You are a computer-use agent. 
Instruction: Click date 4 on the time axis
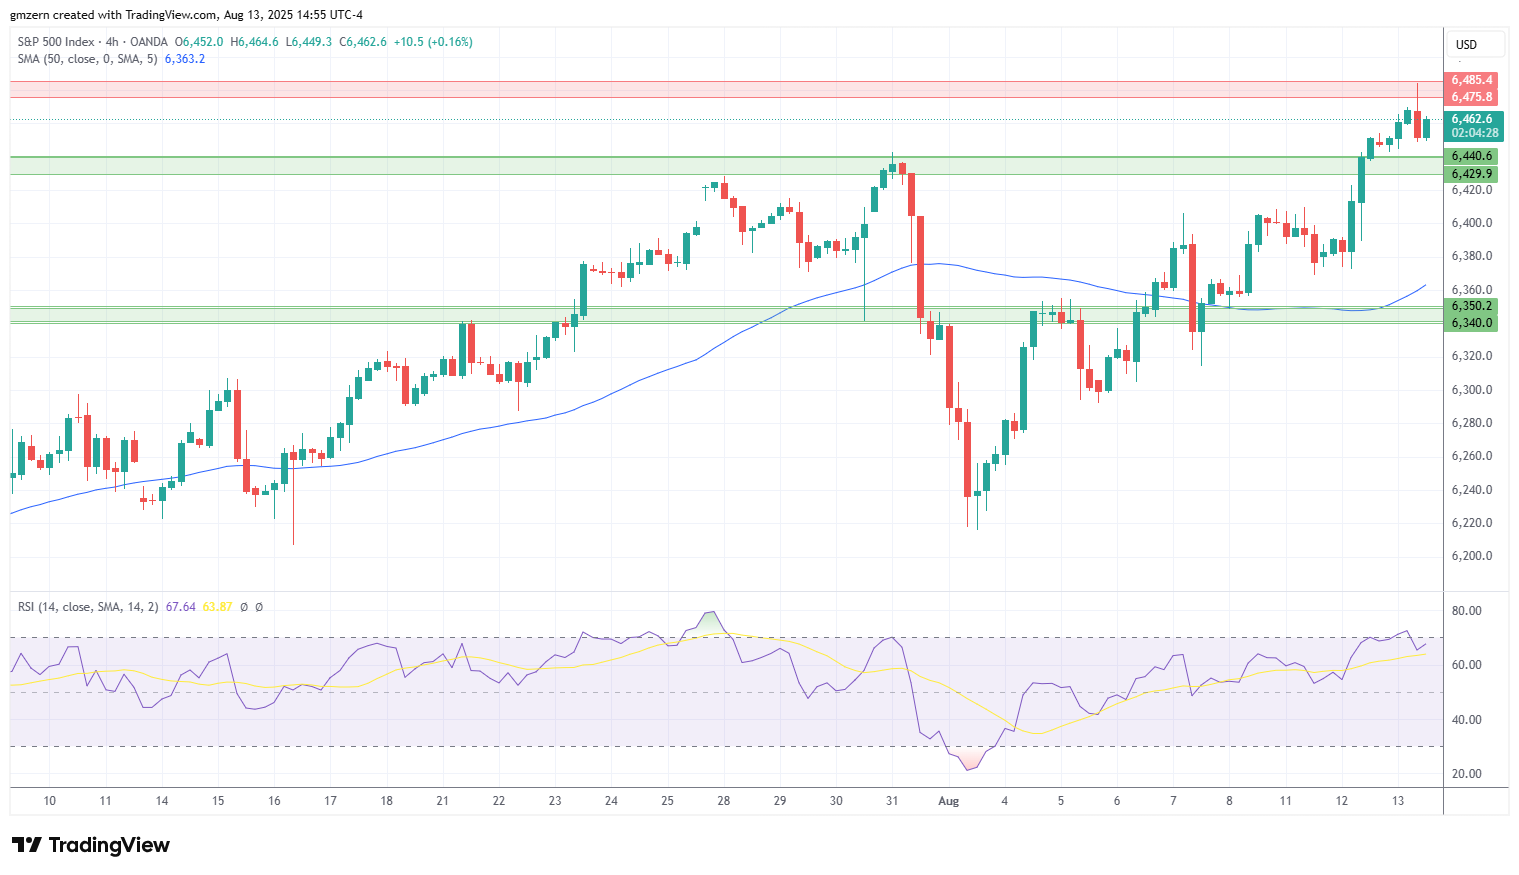(x=1005, y=801)
